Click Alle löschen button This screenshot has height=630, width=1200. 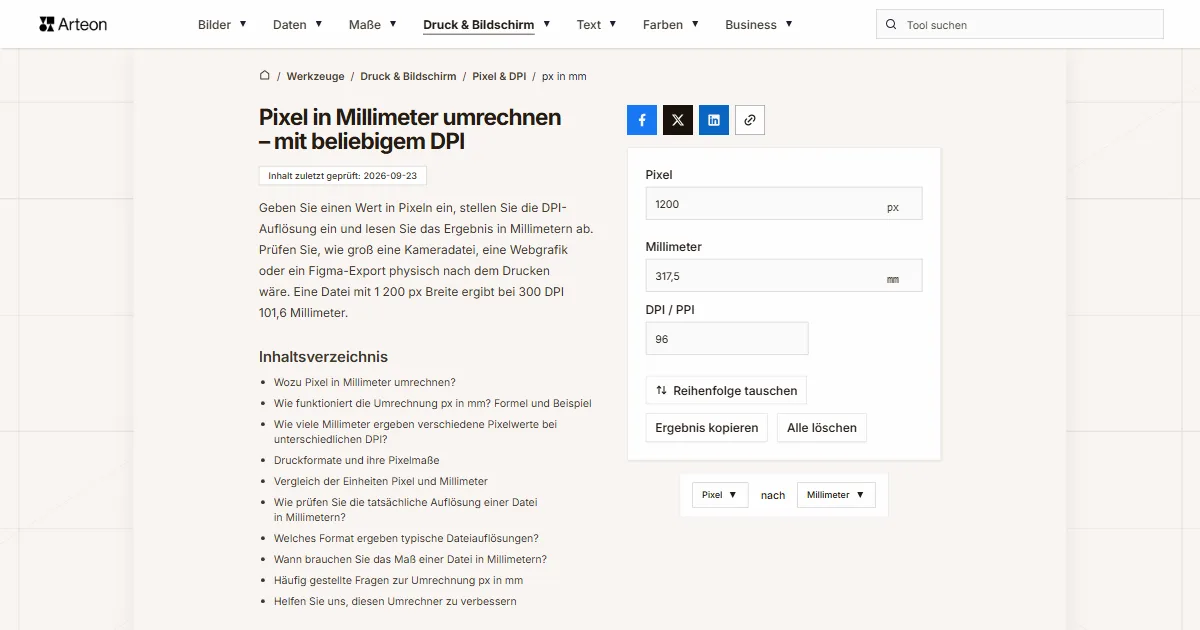pos(822,428)
